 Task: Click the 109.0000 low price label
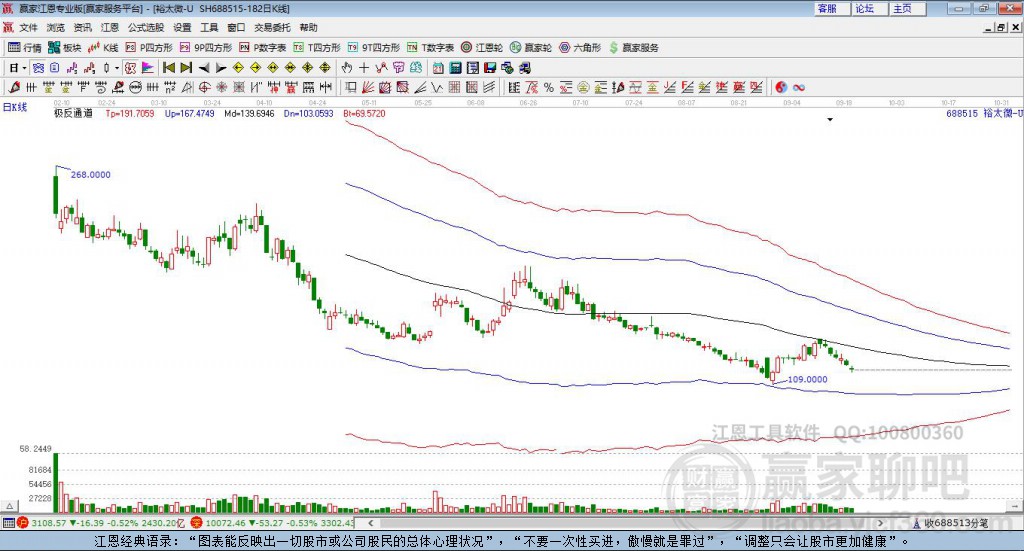808,379
